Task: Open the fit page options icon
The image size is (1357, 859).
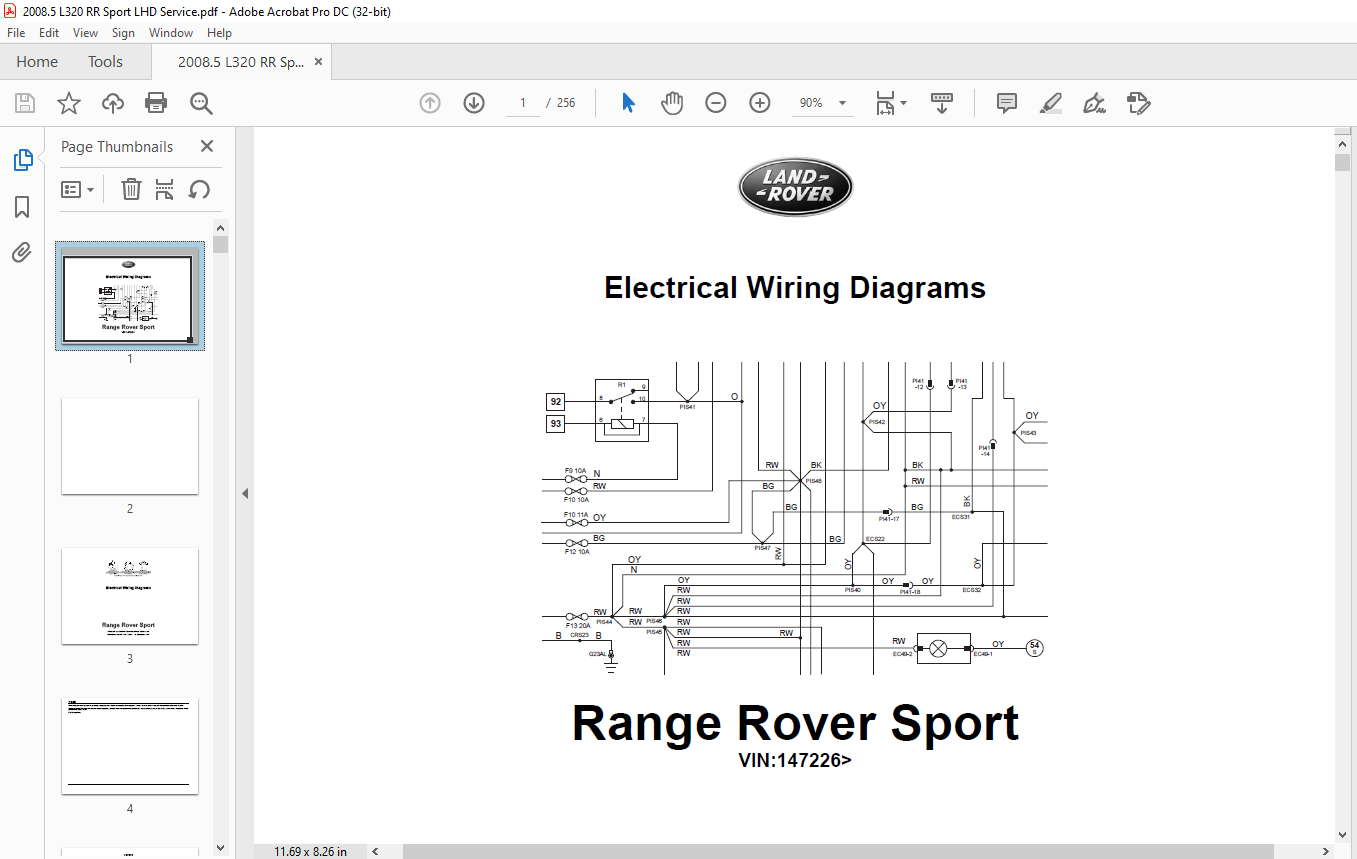Action: click(x=891, y=103)
